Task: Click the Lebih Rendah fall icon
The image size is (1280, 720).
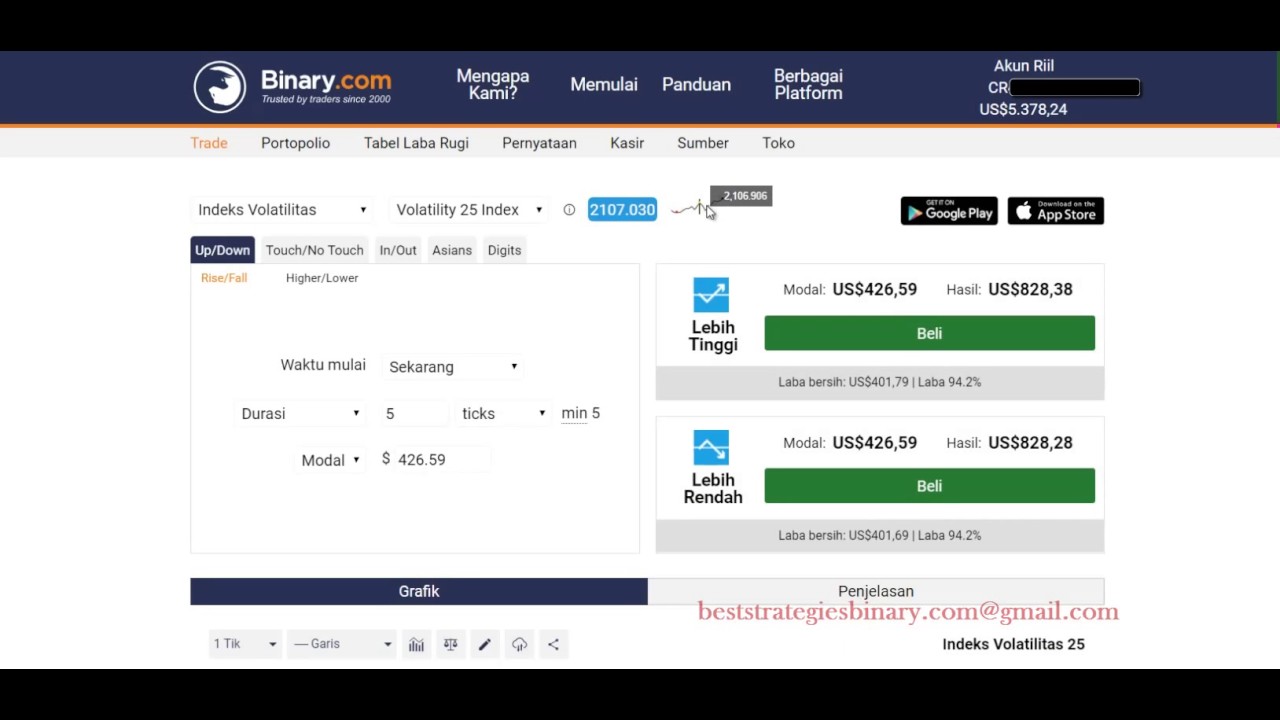Action: pyautogui.click(x=711, y=448)
